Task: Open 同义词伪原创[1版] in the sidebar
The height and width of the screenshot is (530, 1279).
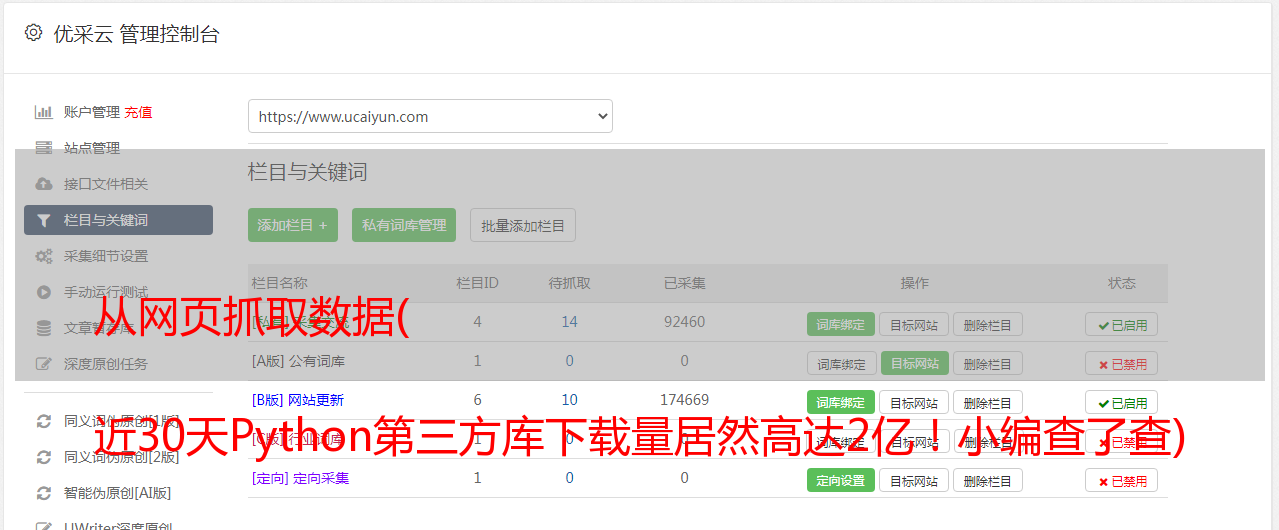Action: click(x=122, y=421)
